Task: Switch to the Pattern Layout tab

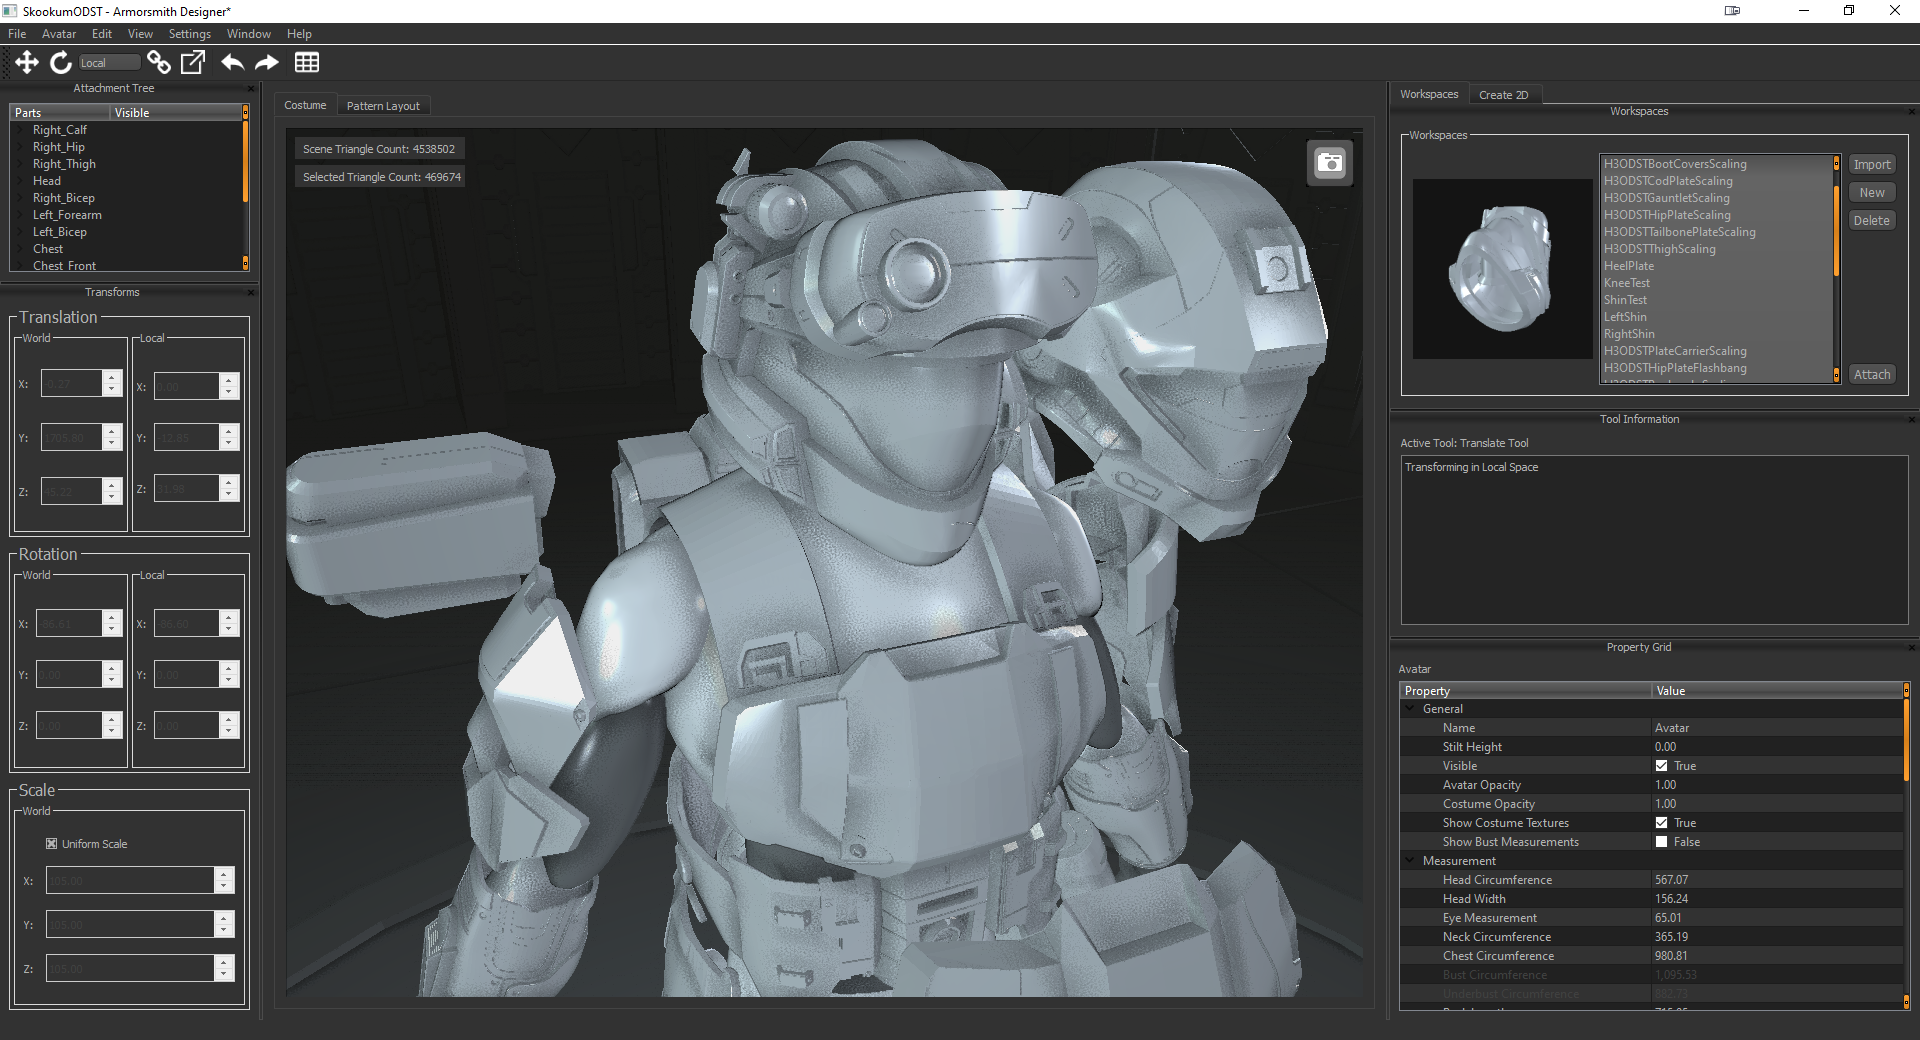Action: (x=383, y=106)
